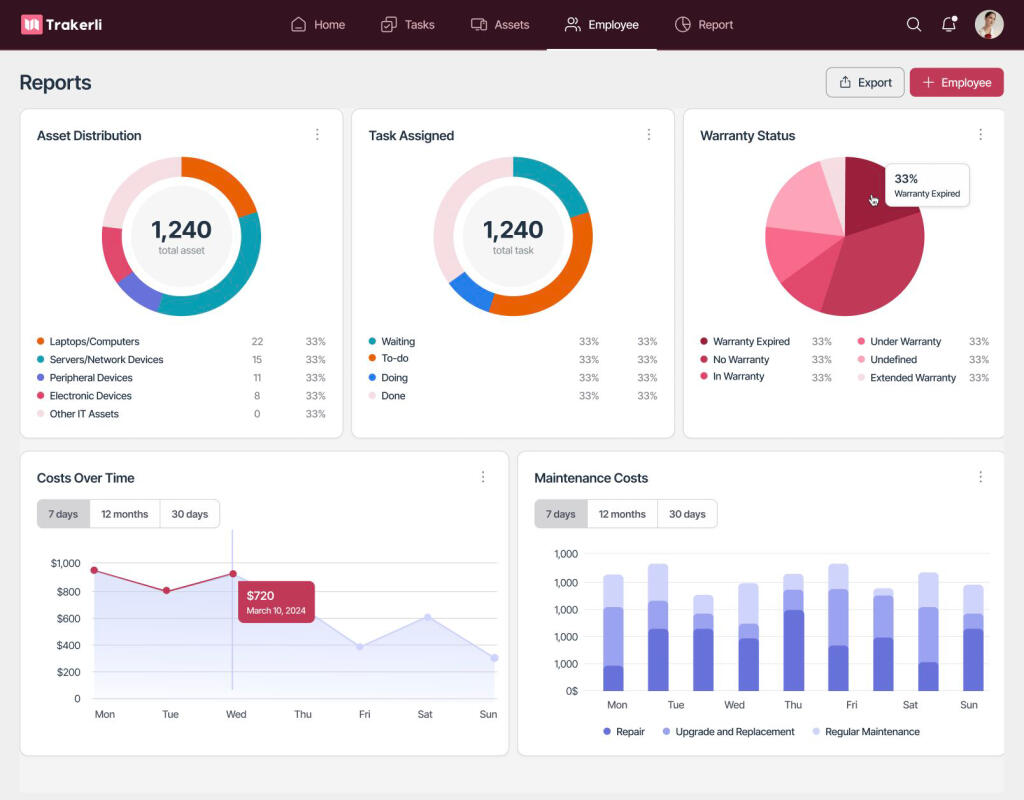
Task: Click the Trakerli logo icon
Action: pos(31,25)
